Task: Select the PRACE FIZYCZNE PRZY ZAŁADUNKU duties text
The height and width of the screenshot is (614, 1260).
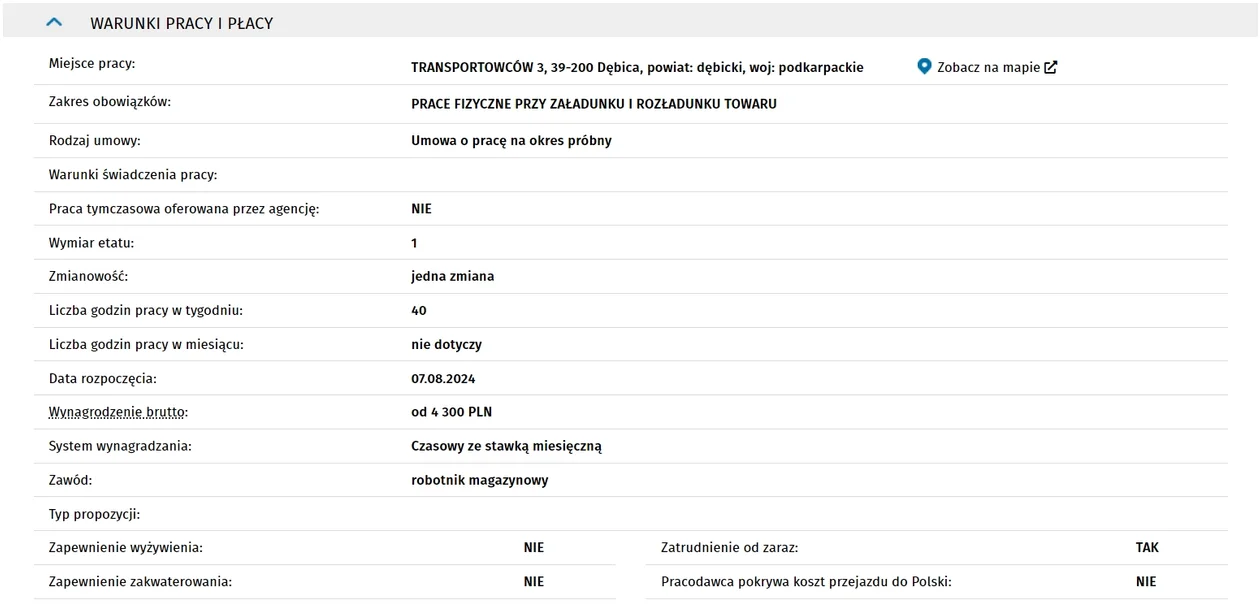Action: click(594, 104)
